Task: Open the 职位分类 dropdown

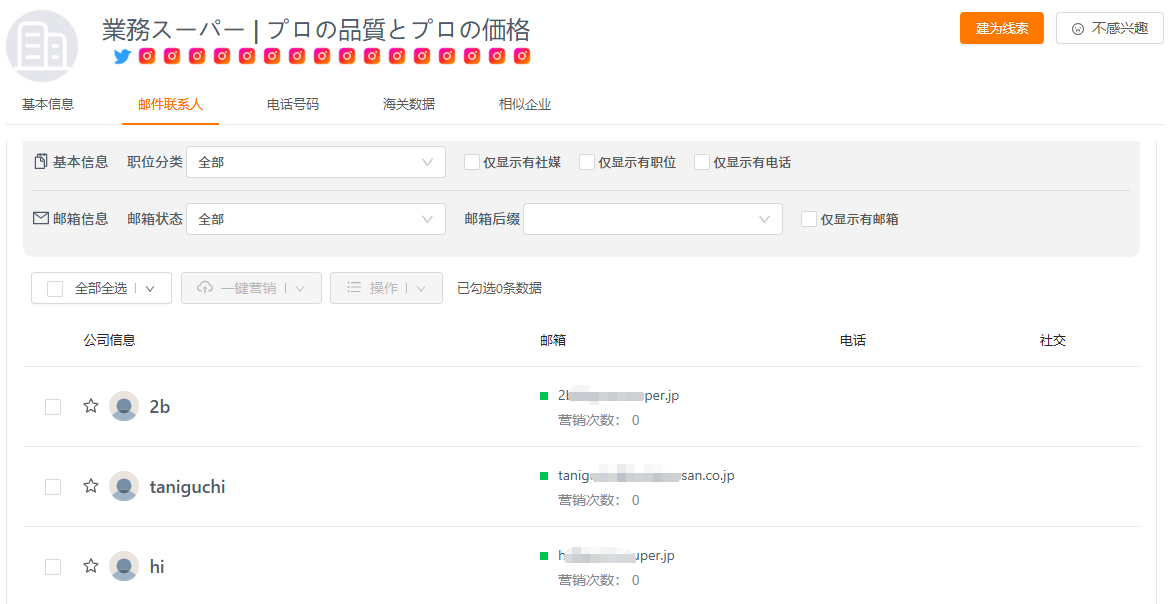Action: coord(316,162)
